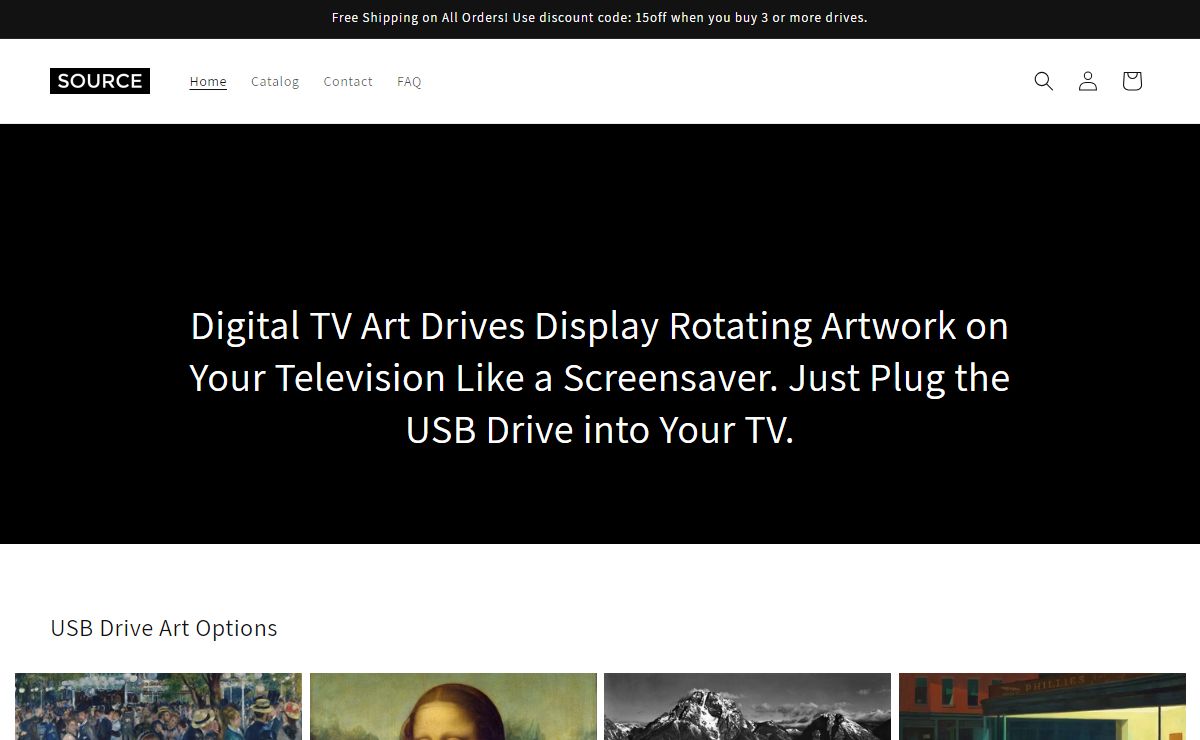
Task: Open the shopping cart icon
Action: coord(1131,81)
